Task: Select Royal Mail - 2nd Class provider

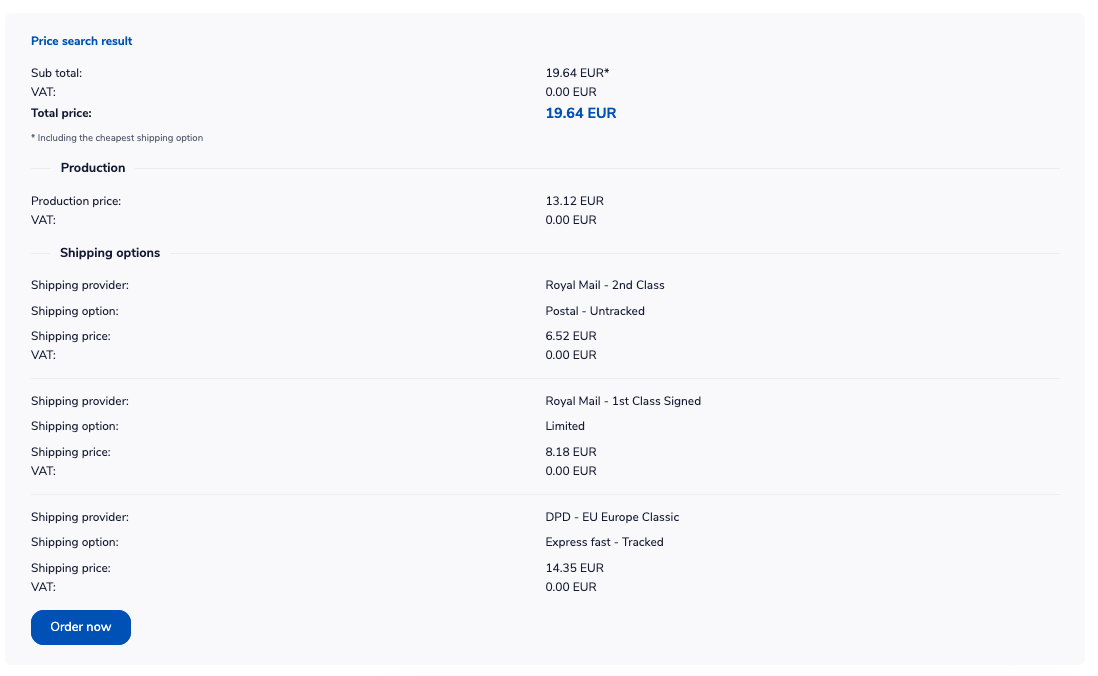Action: pyautogui.click(x=605, y=285)
